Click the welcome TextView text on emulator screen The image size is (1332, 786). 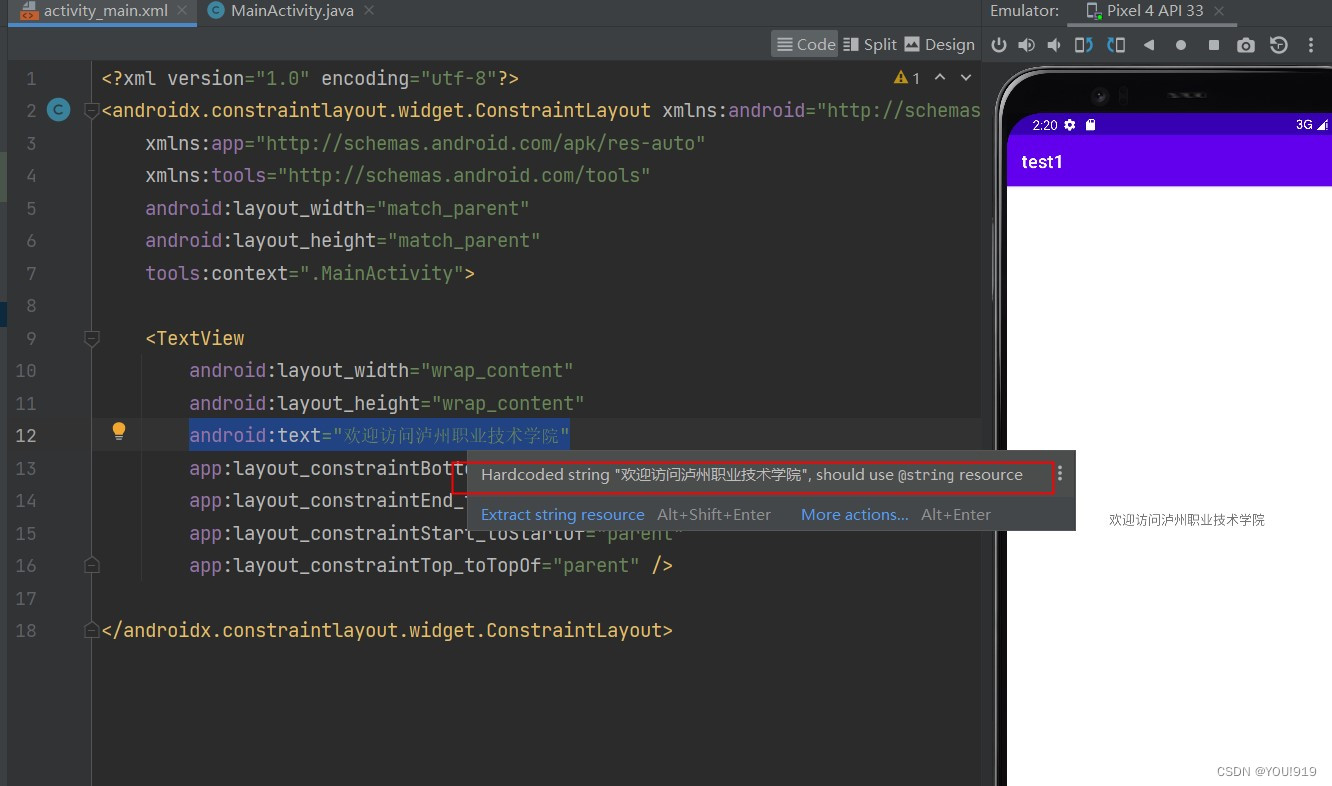(1187, 520)
